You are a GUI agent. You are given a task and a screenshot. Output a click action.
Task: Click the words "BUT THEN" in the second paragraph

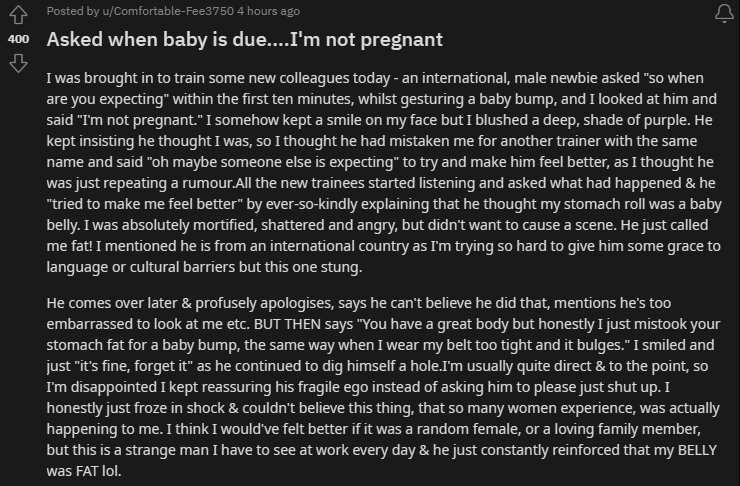303,324
